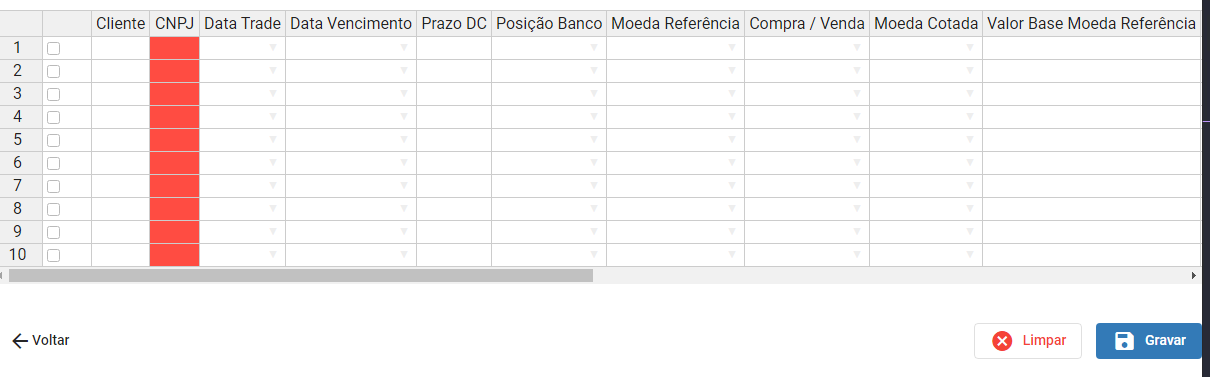Tick the checkbox in row 1
Screen dimensions: 1210x377
[54, 48]
